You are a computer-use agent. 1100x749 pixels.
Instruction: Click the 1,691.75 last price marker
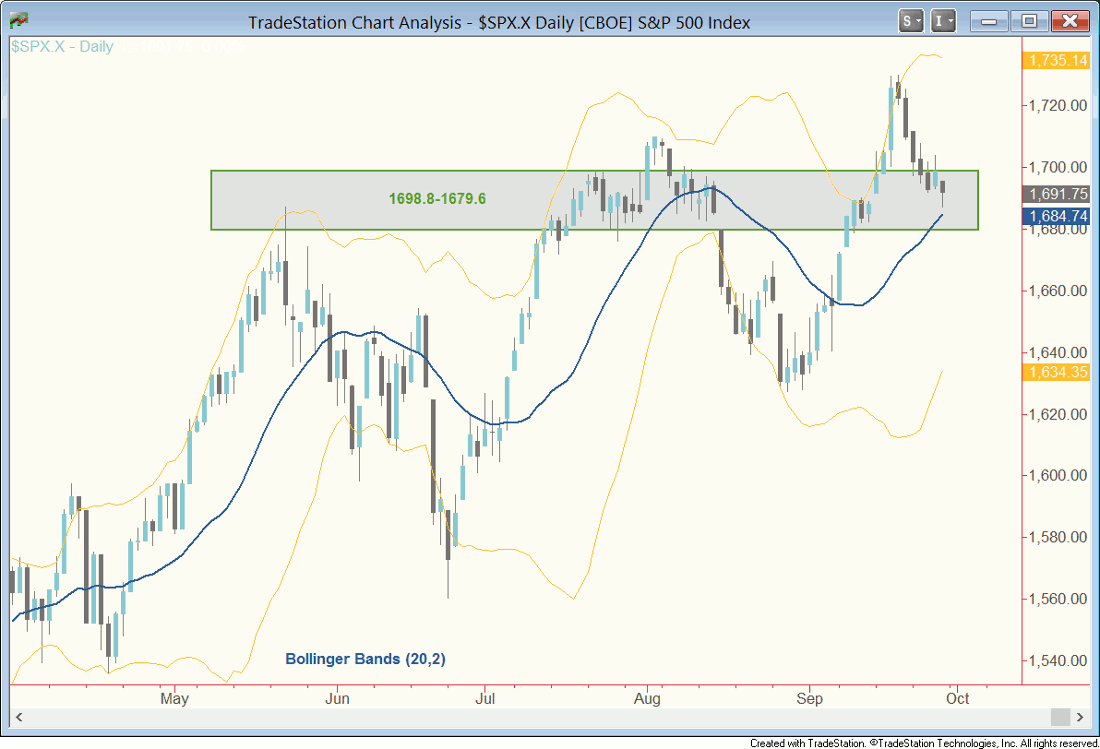1058,195
